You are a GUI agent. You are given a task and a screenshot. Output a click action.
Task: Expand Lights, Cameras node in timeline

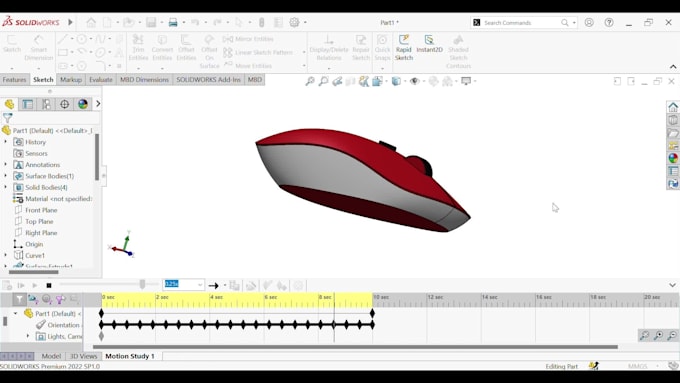point(28,336)
